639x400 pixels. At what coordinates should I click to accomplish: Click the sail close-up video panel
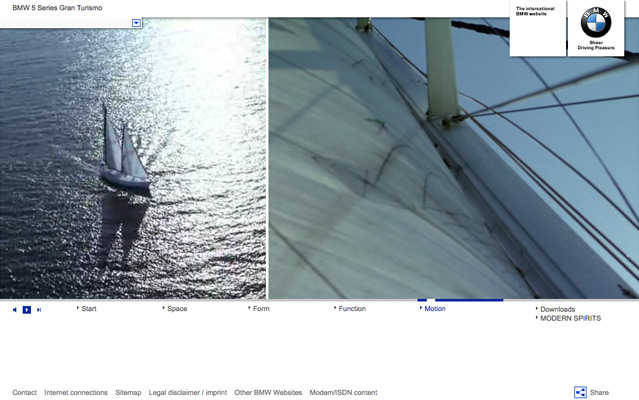tap(454, 158)
